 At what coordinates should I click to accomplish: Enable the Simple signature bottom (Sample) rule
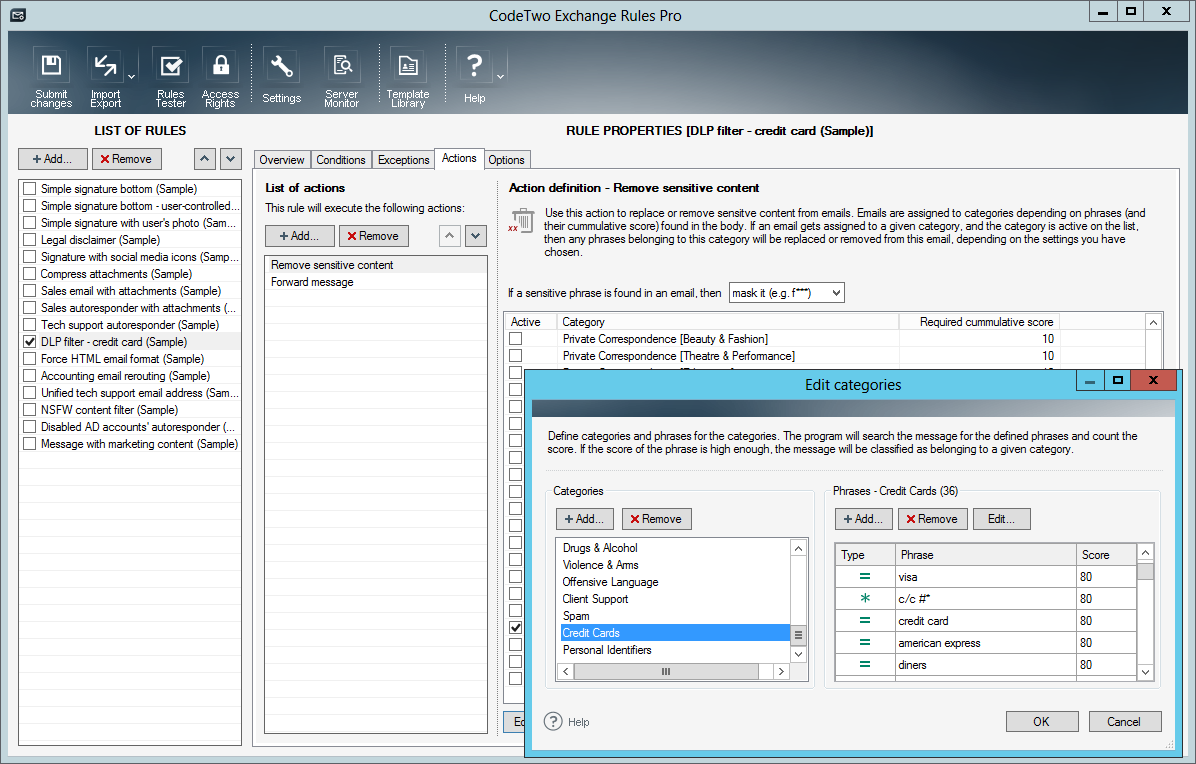point(30,188)
